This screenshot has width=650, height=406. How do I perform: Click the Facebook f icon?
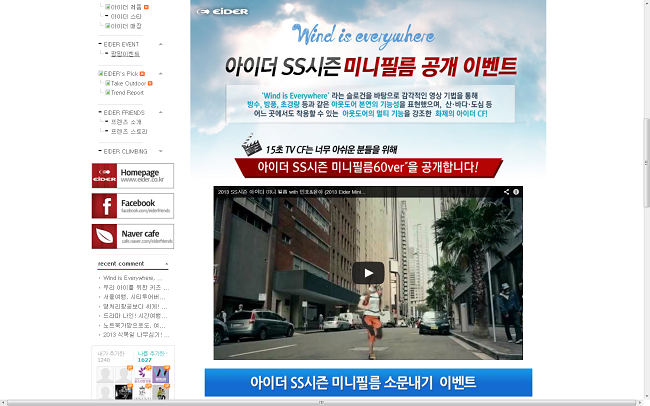(104, 206)
